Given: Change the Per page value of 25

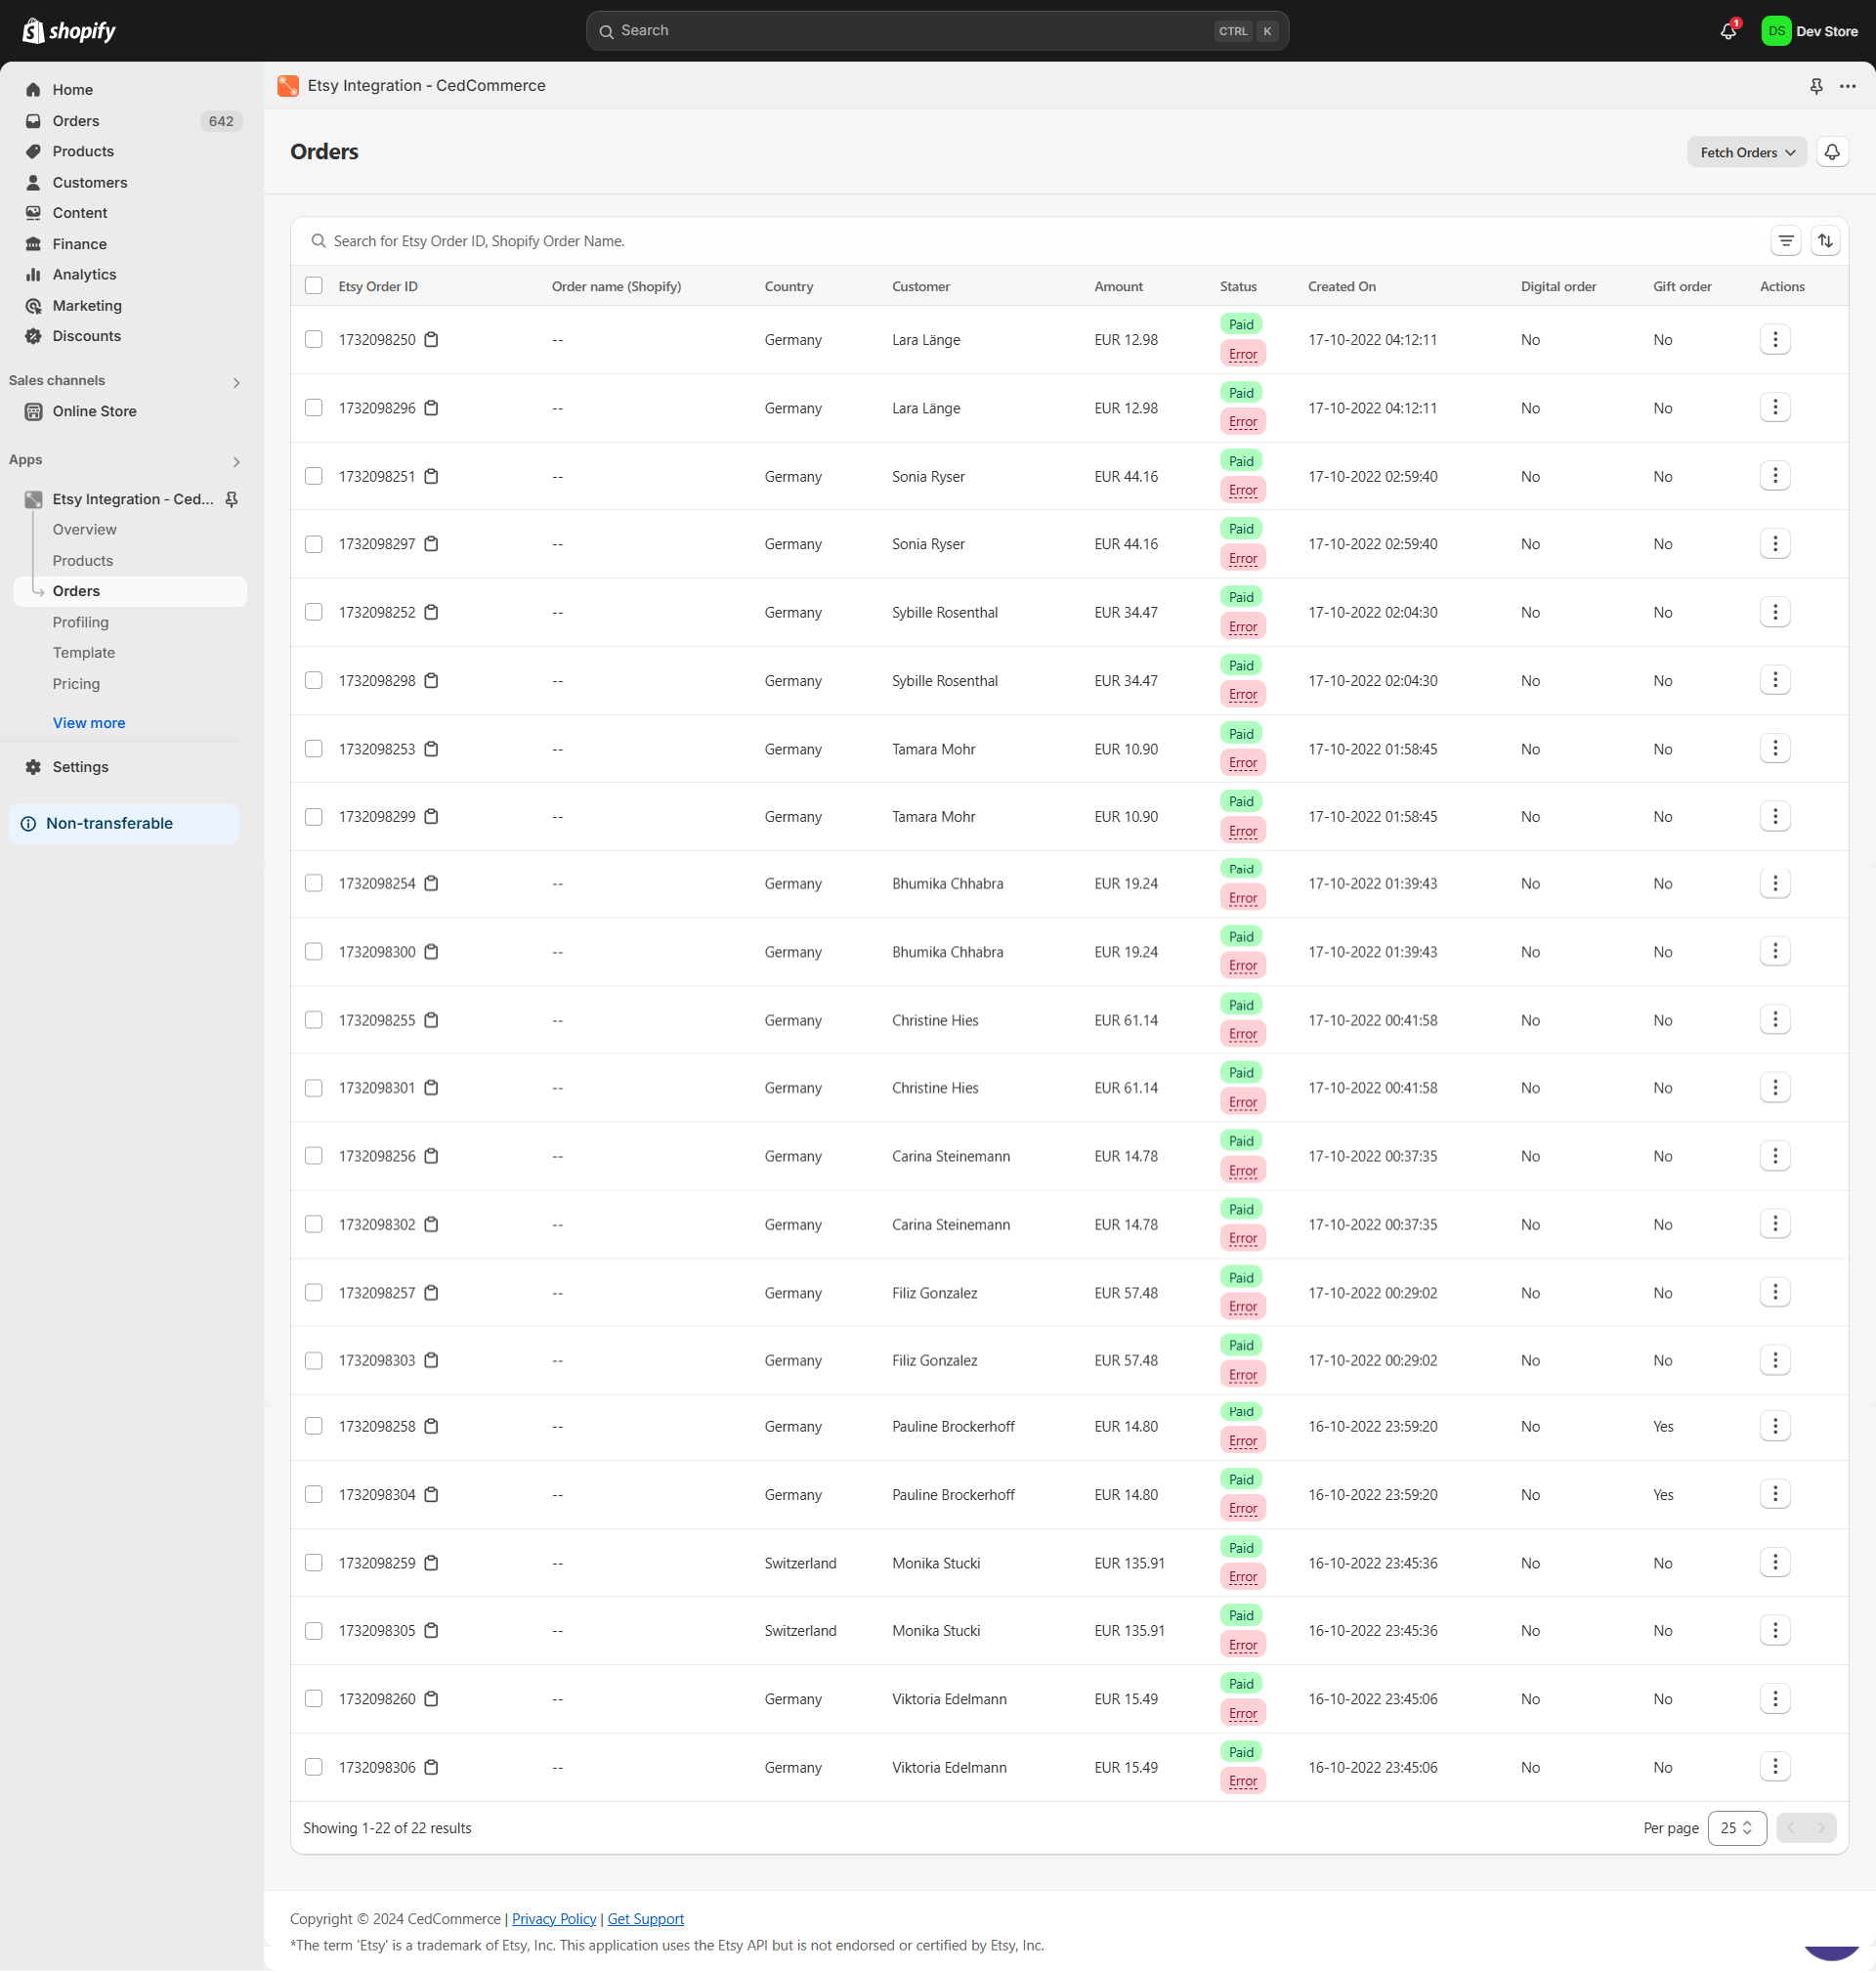Looking at the screenshot, I should click(1736, 1828).
